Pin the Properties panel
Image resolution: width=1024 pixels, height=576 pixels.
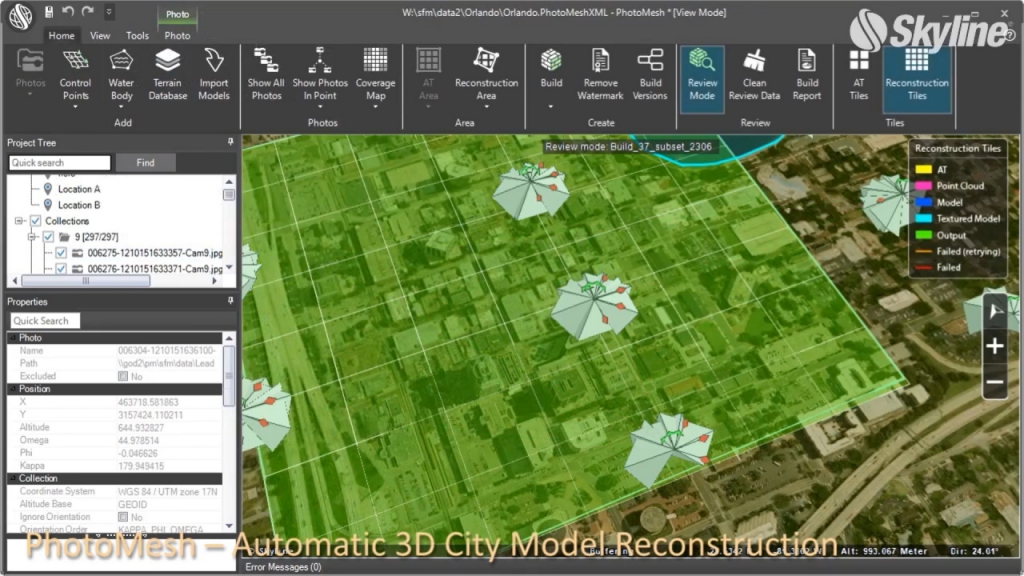[231, 301]
